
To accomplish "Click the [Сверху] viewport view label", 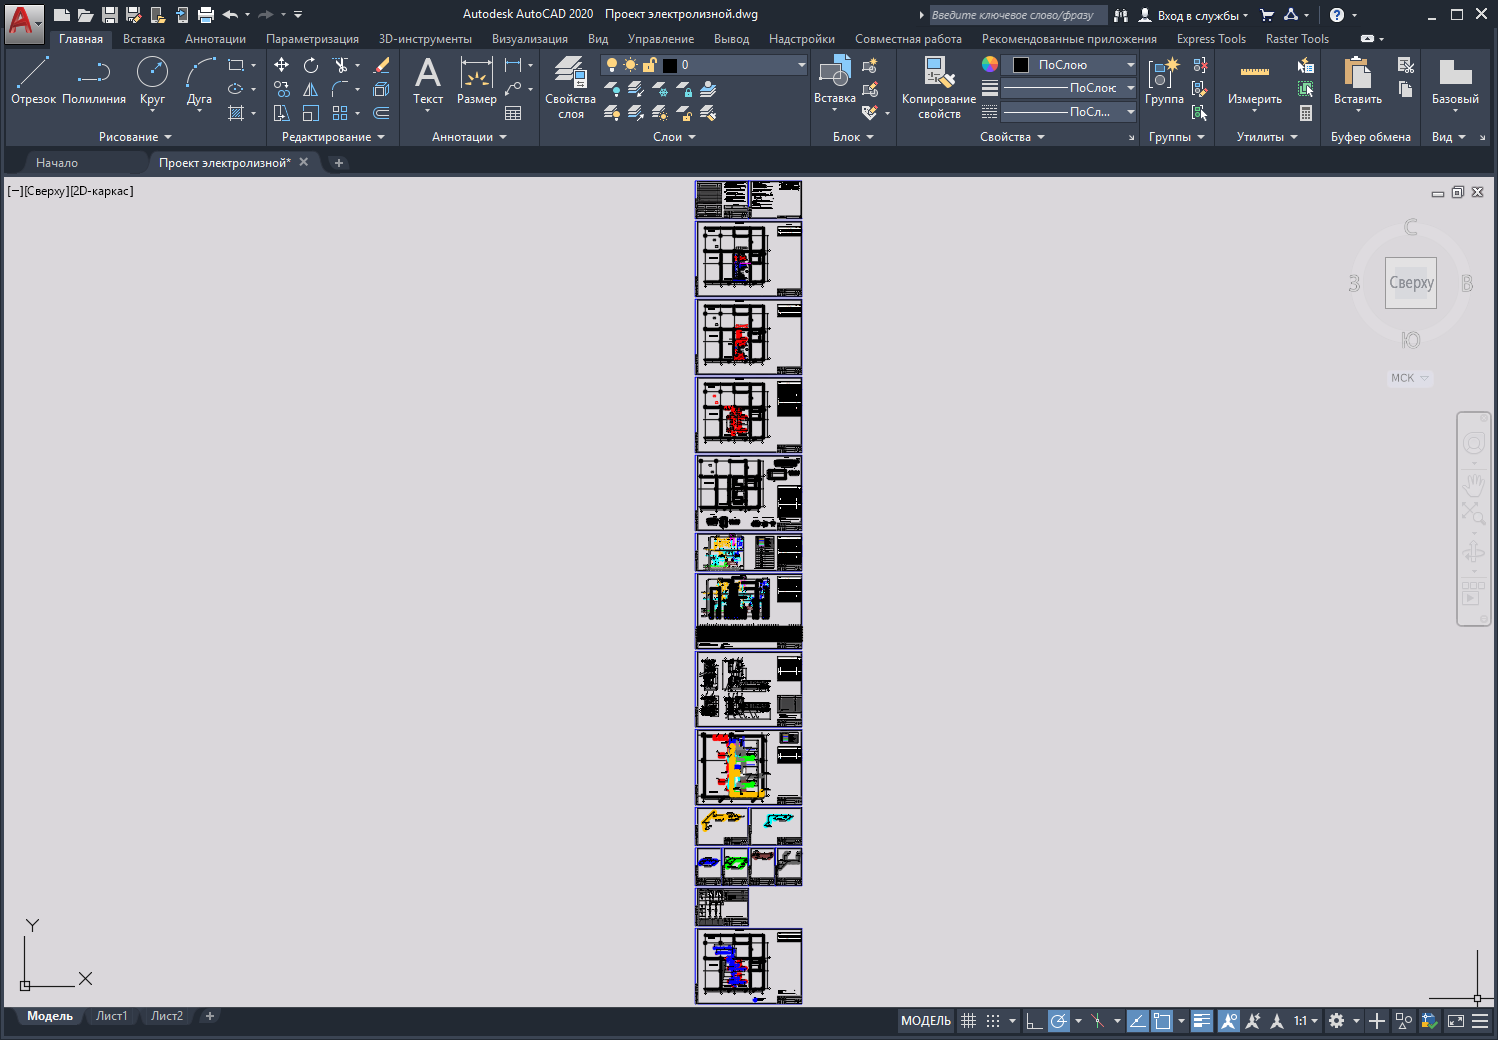I will coord(45,191).
